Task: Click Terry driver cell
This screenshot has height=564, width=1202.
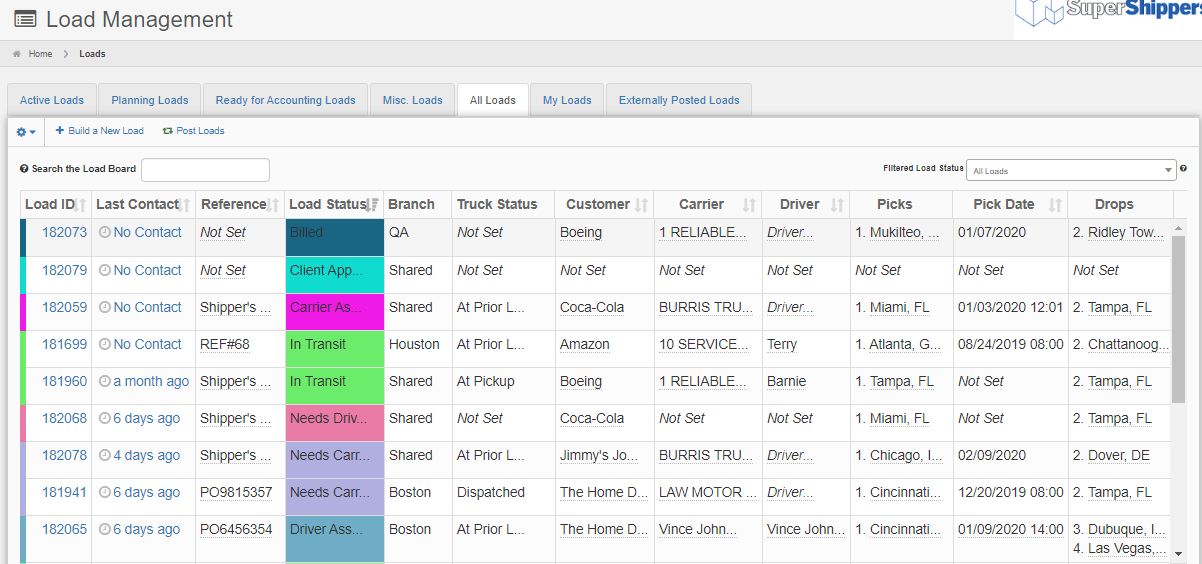Action: 782,344
